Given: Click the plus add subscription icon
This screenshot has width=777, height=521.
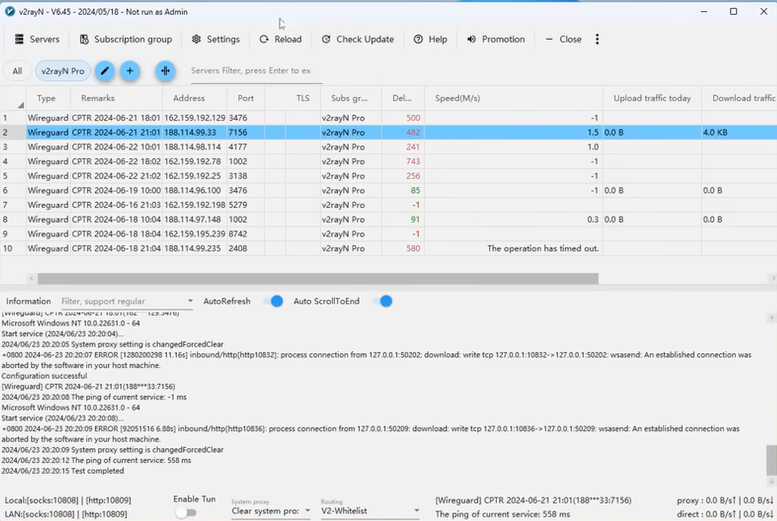Looking at the screenshot, I should 130,71.
